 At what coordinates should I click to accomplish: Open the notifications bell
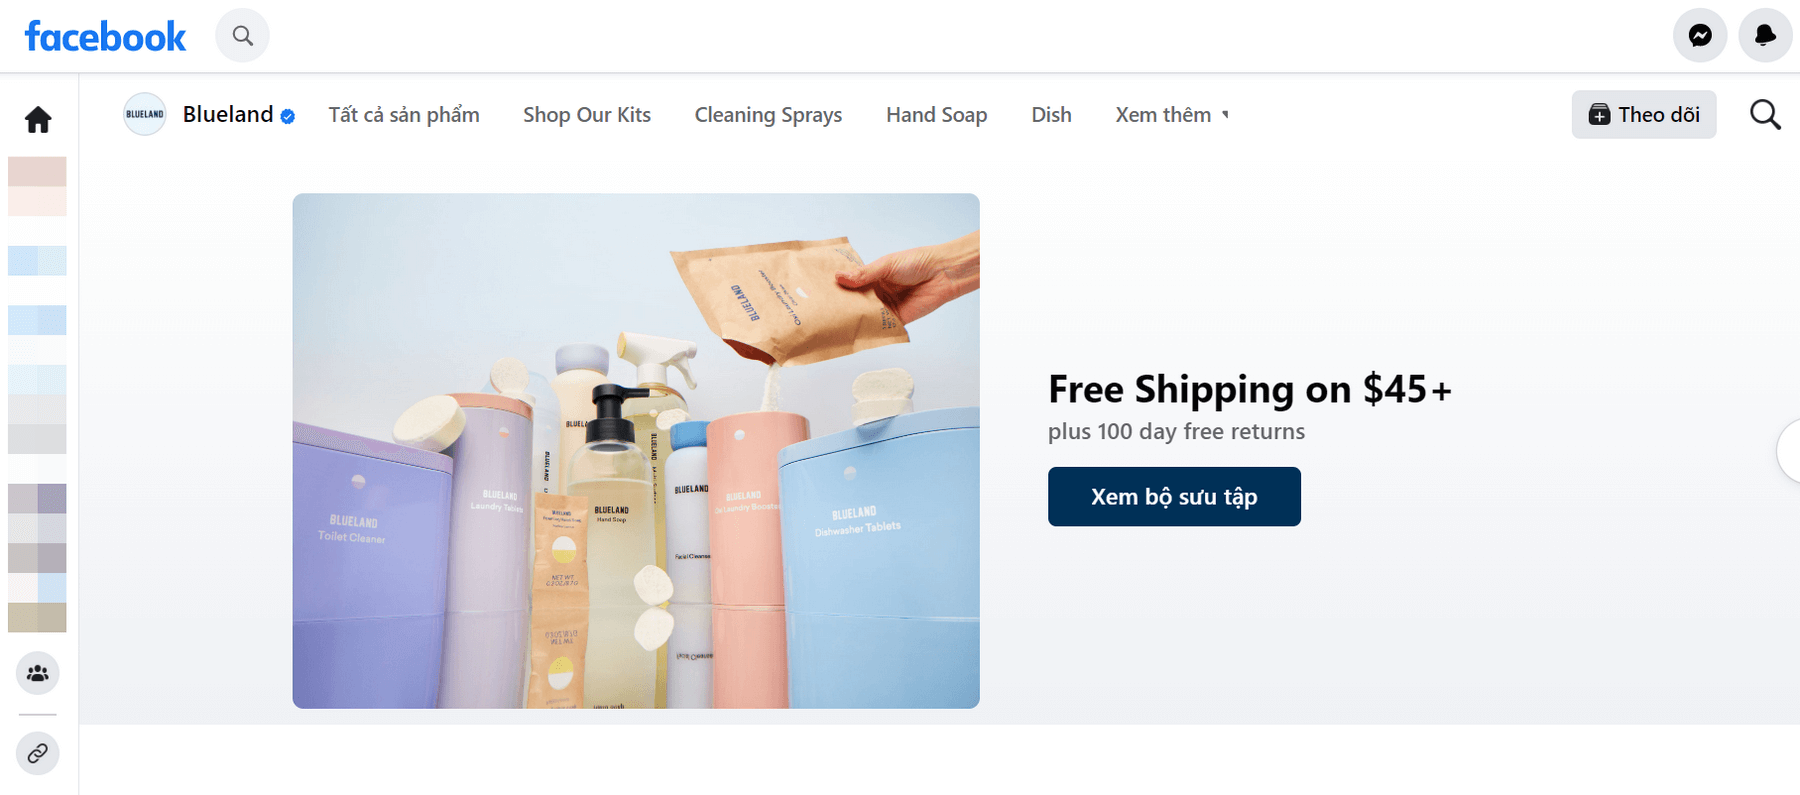pyautogui.click(x=1766, y=36)
